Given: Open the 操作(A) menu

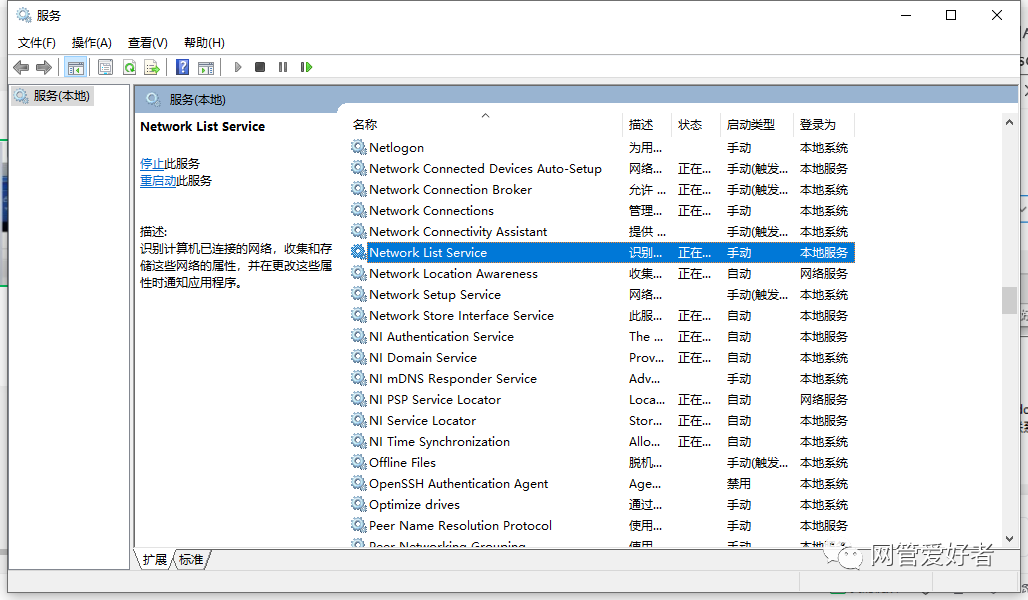Looking at the screenshot, I should coord(91,43).
